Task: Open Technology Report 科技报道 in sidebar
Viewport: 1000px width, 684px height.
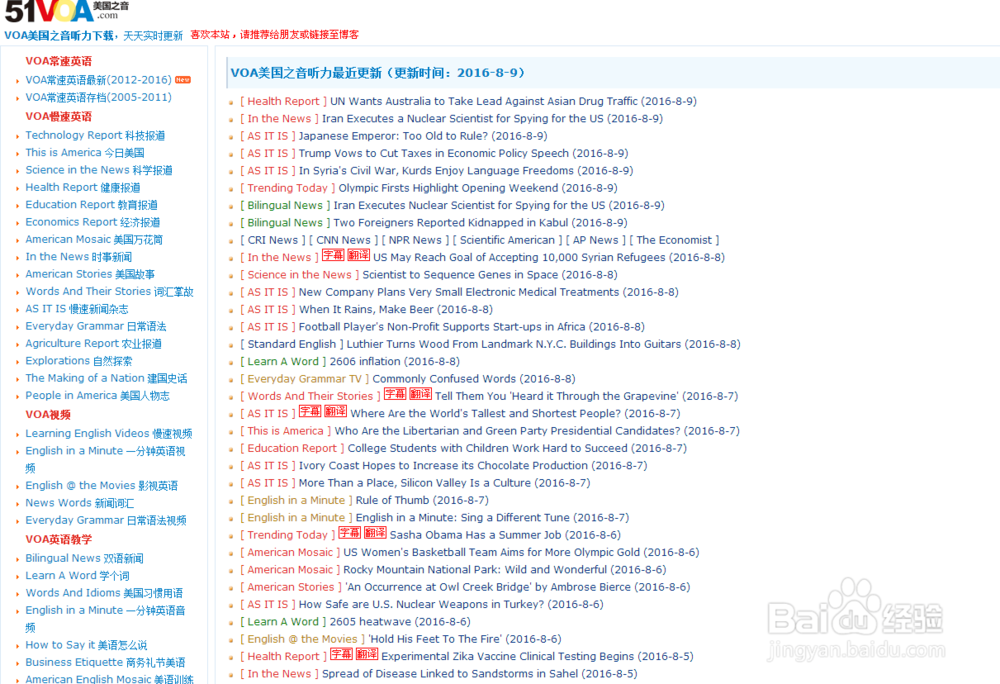Action: [95, 135]
